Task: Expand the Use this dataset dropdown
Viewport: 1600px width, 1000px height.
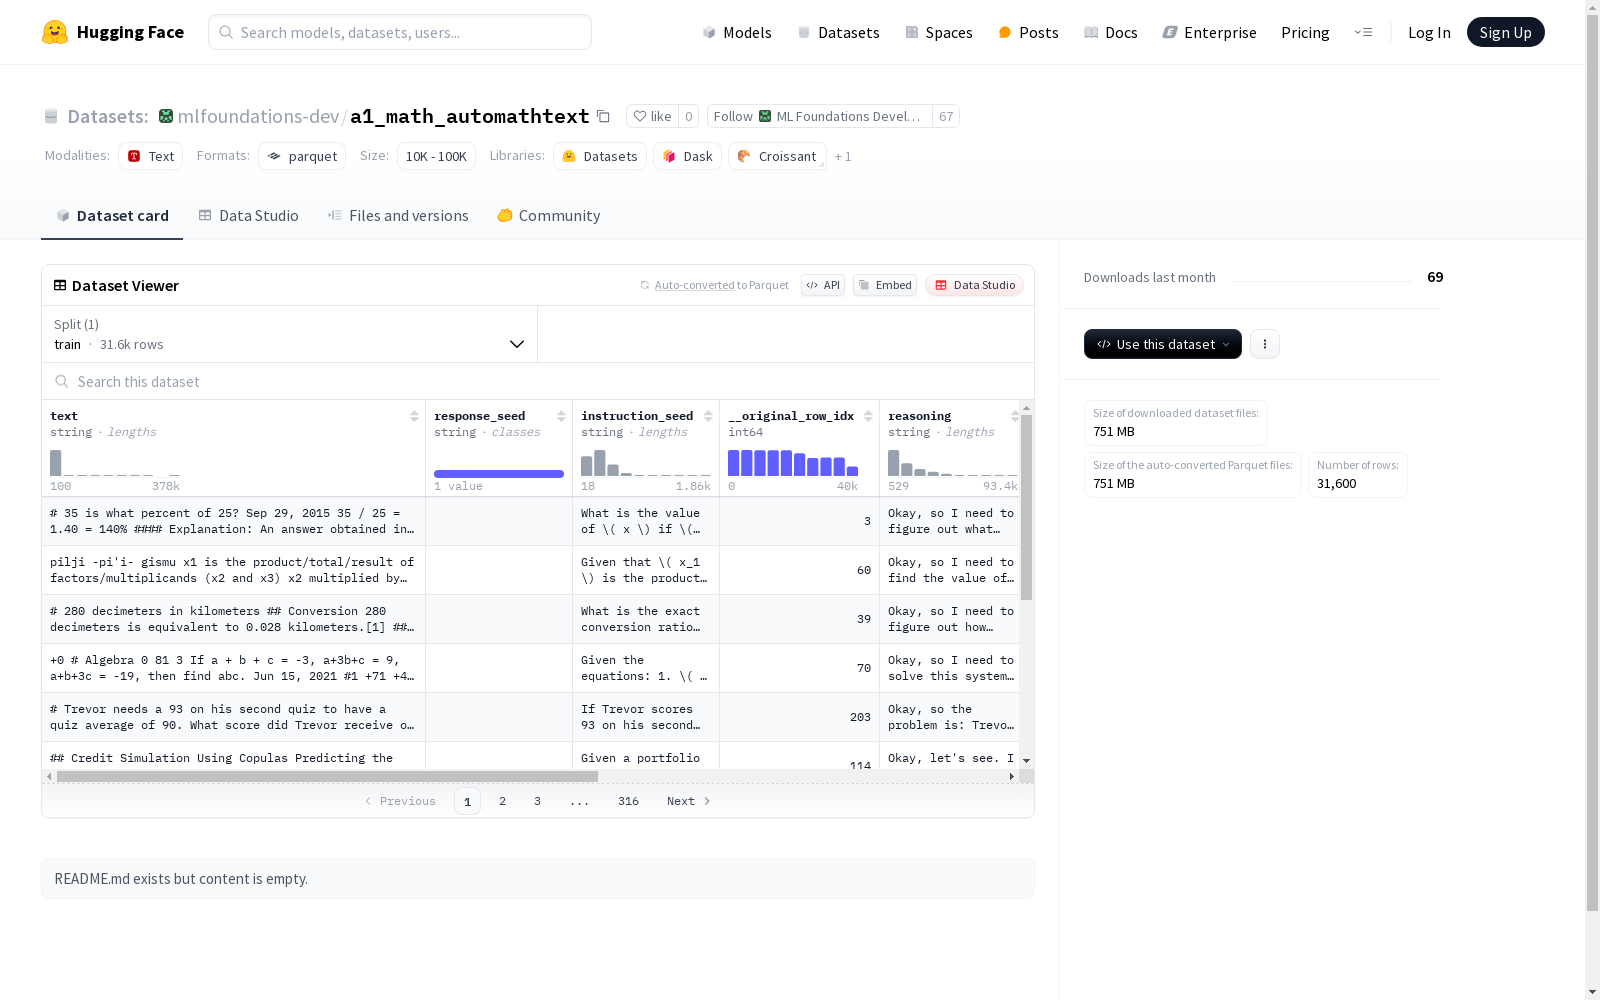Action: pyautogui.click(x=1163, y=344)
